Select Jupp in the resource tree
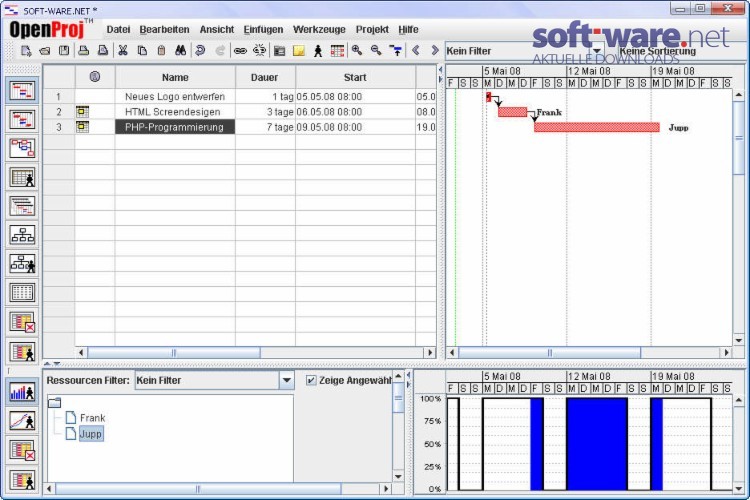 90,434
